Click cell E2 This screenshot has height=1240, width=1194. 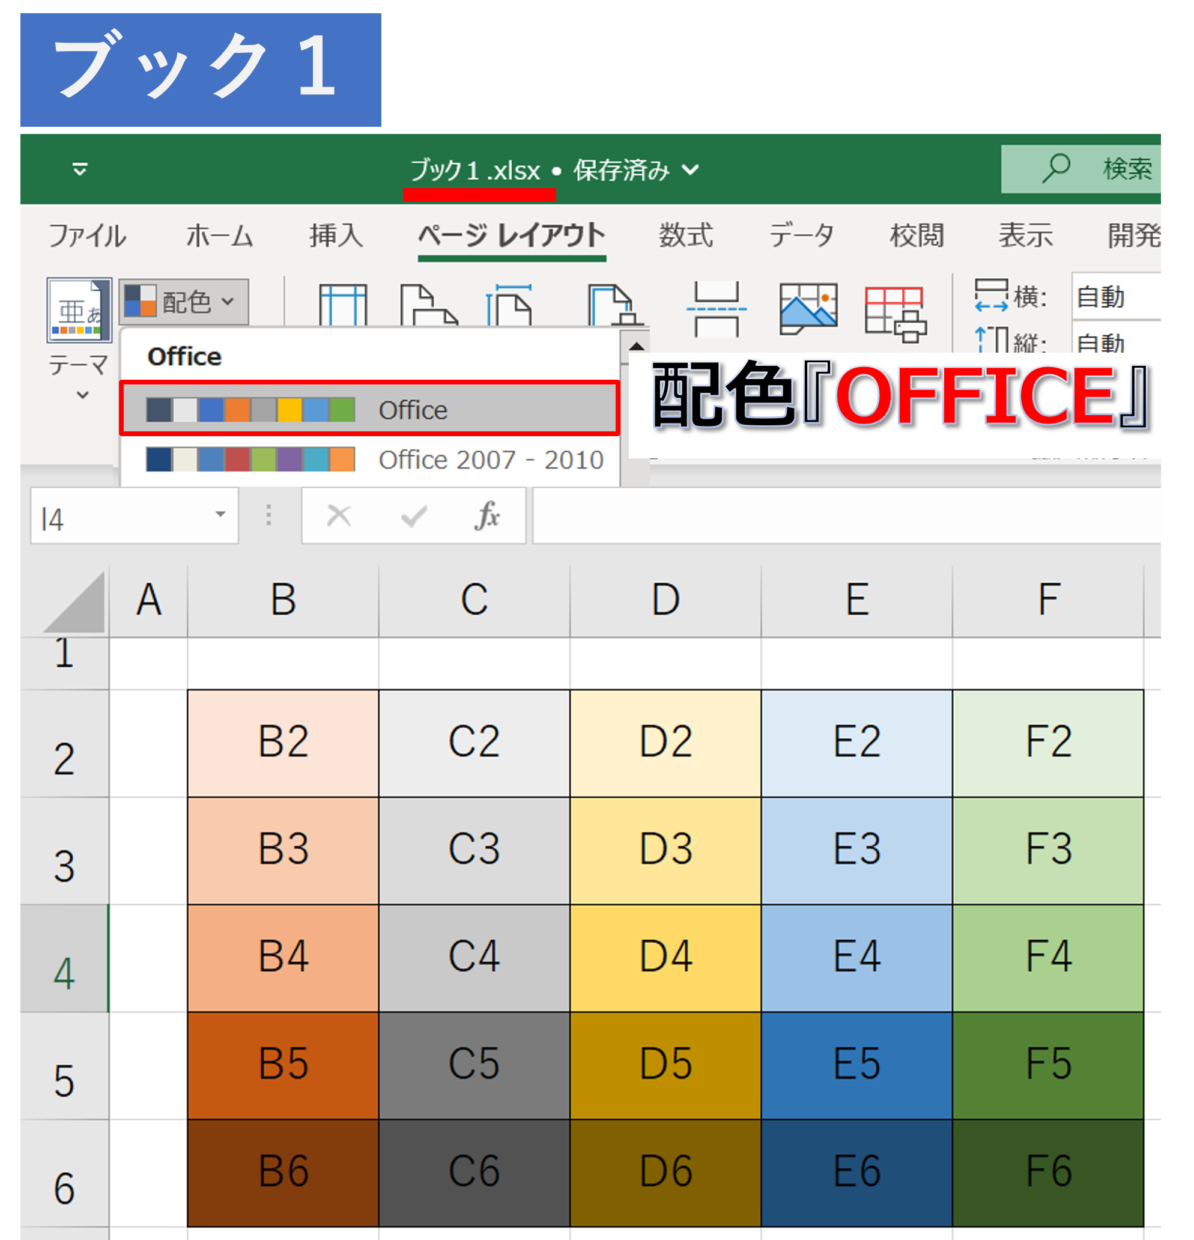(x=857, y=743)
